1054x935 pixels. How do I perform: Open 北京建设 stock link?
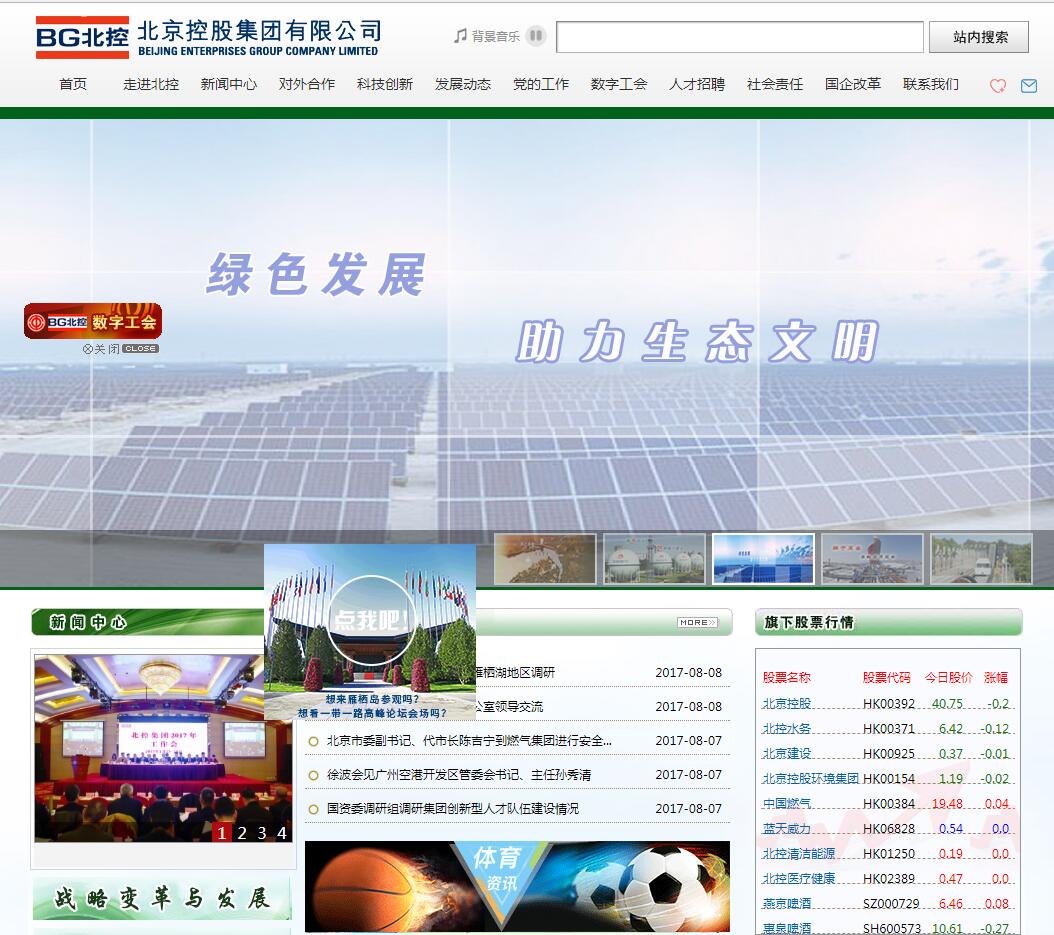[786, 754]
